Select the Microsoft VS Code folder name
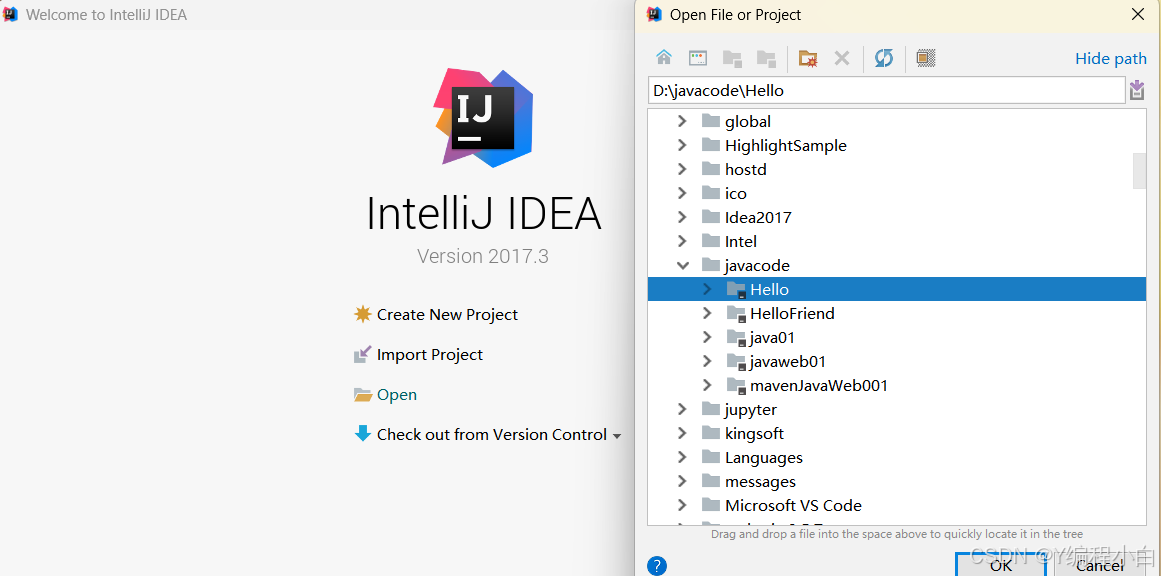The width and height of the screenshot is (1161, 576). point(793,506)
